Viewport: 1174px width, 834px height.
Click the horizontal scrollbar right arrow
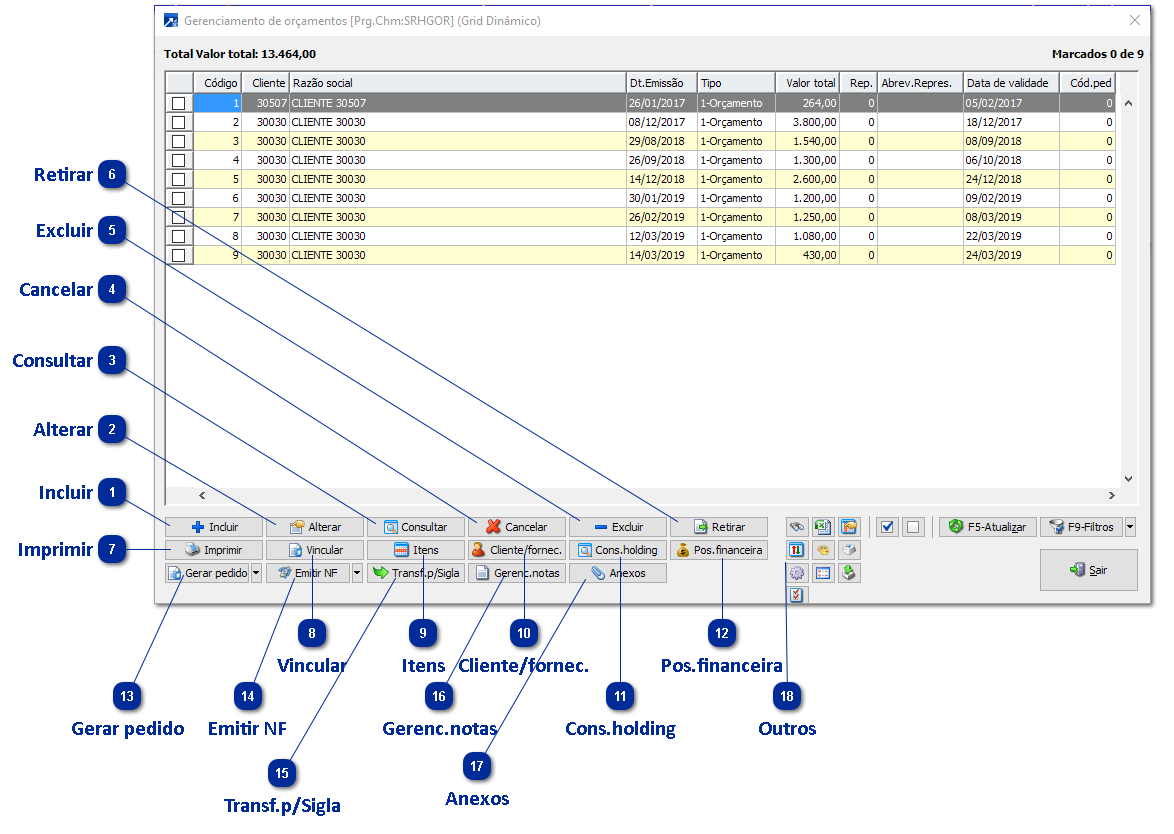pos(1112,495)
